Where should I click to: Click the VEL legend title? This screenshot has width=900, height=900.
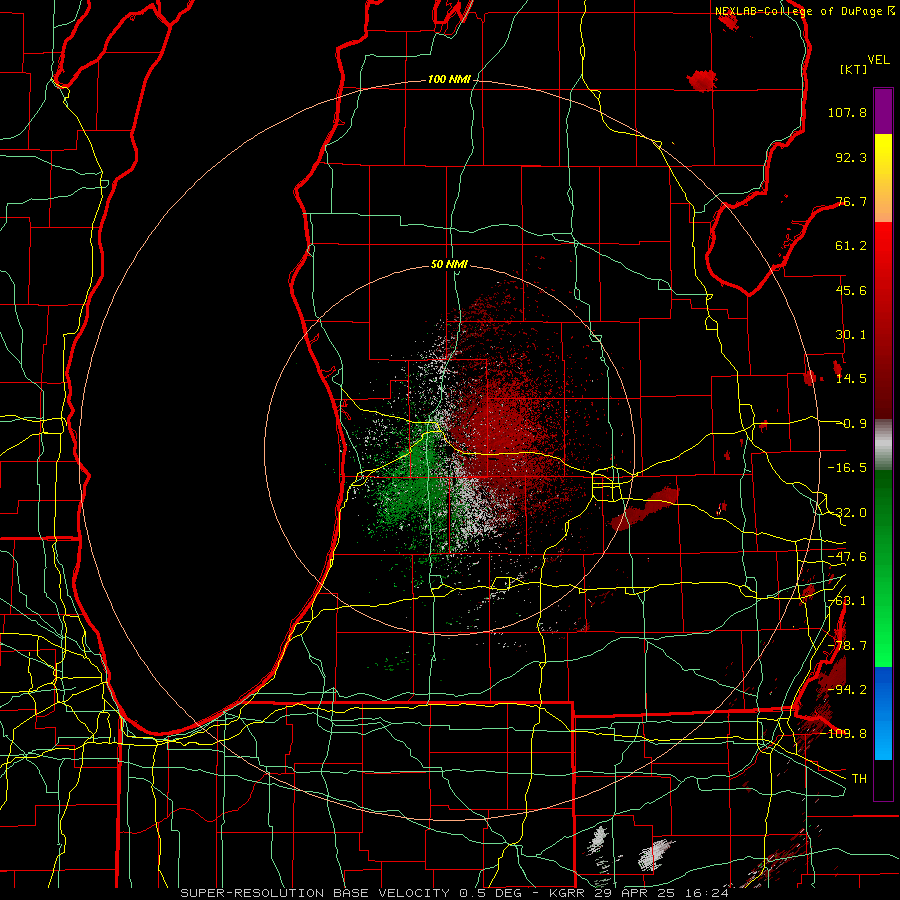(878, 60)
